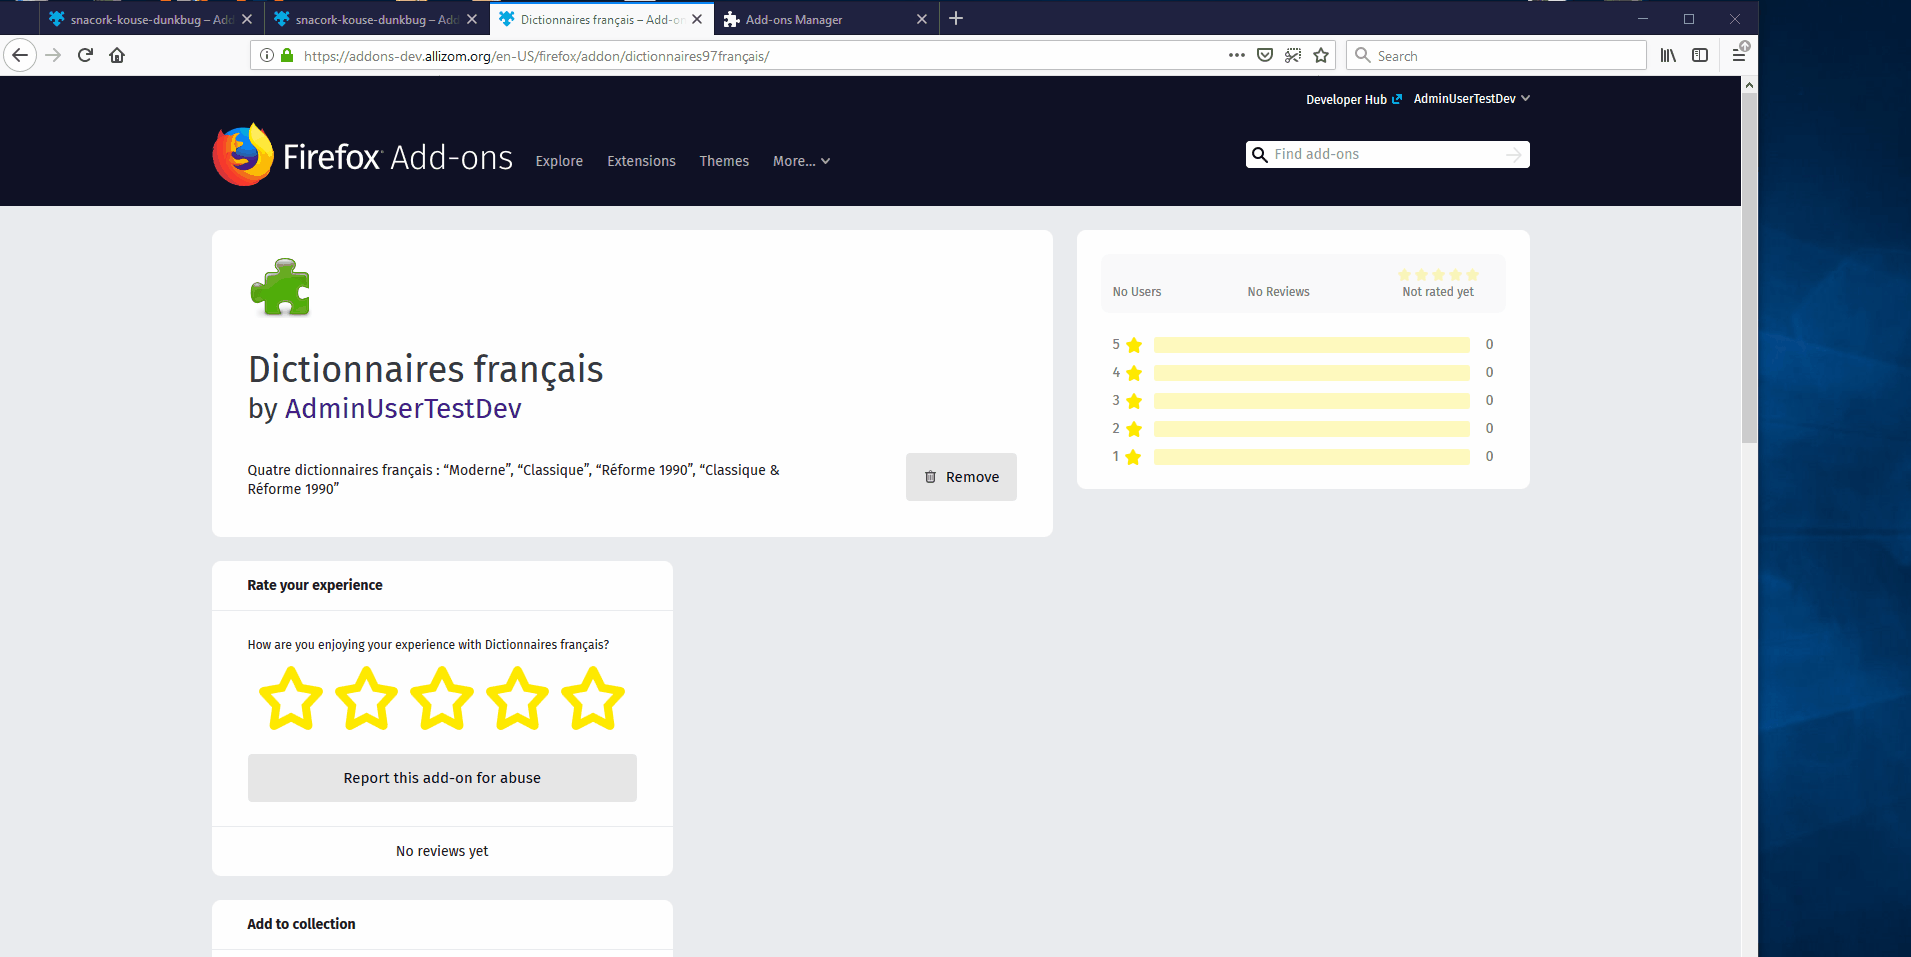Expand the "More..." navigation dropdown

tap(800, 161)
